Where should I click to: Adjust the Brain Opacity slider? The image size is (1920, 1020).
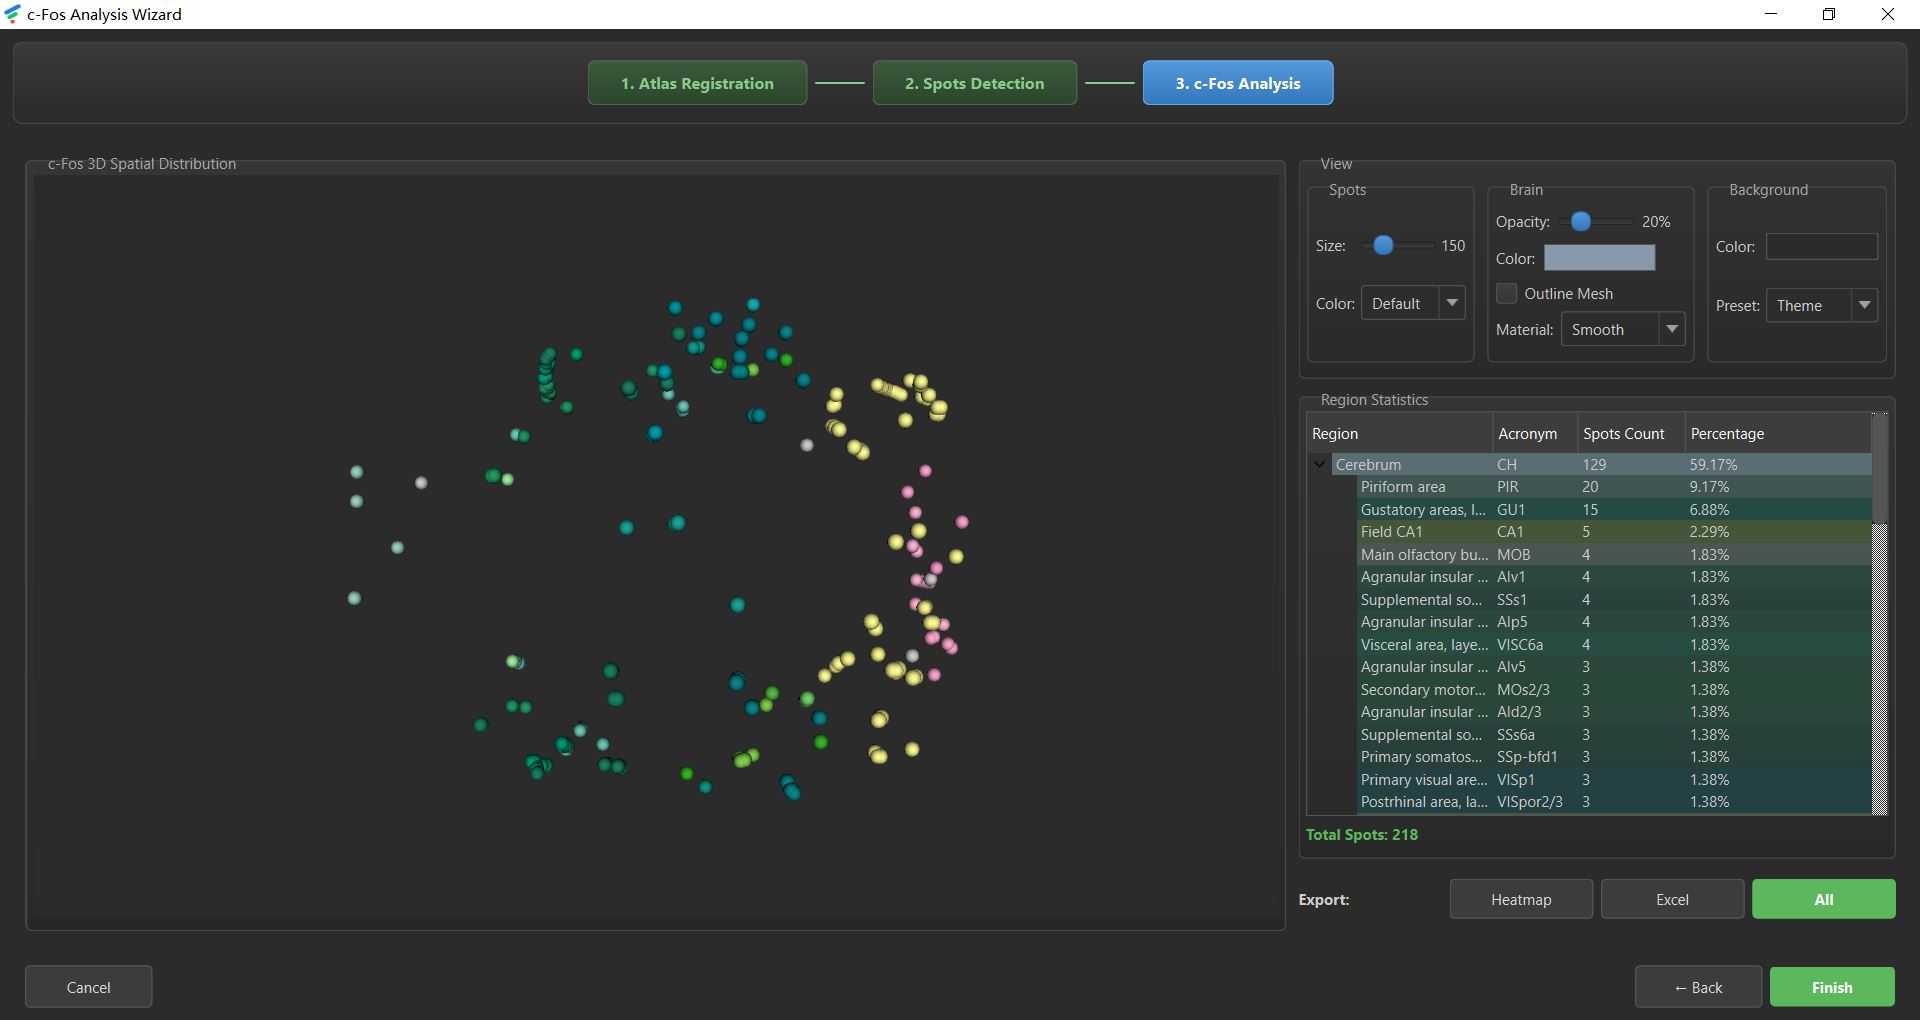pos(1581,221)
